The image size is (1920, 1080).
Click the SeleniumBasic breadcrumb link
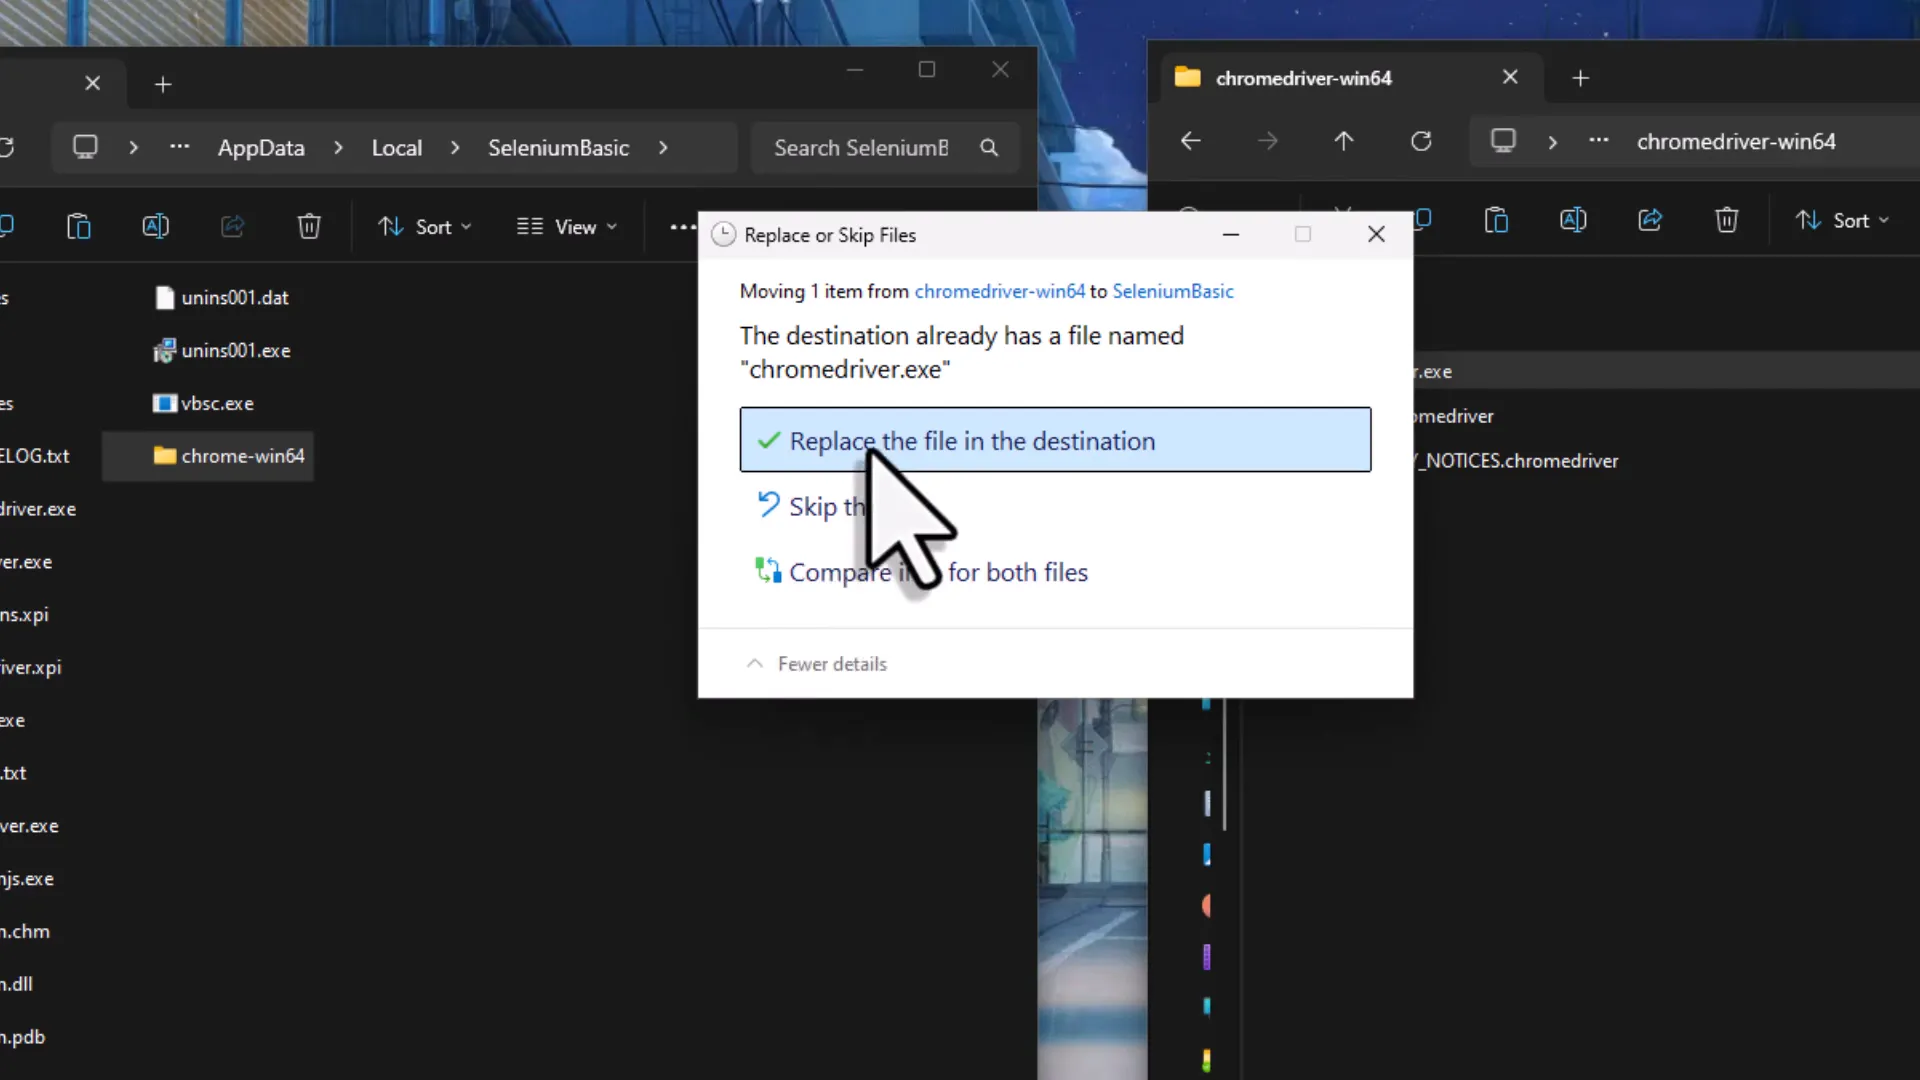tap(558, 147)
